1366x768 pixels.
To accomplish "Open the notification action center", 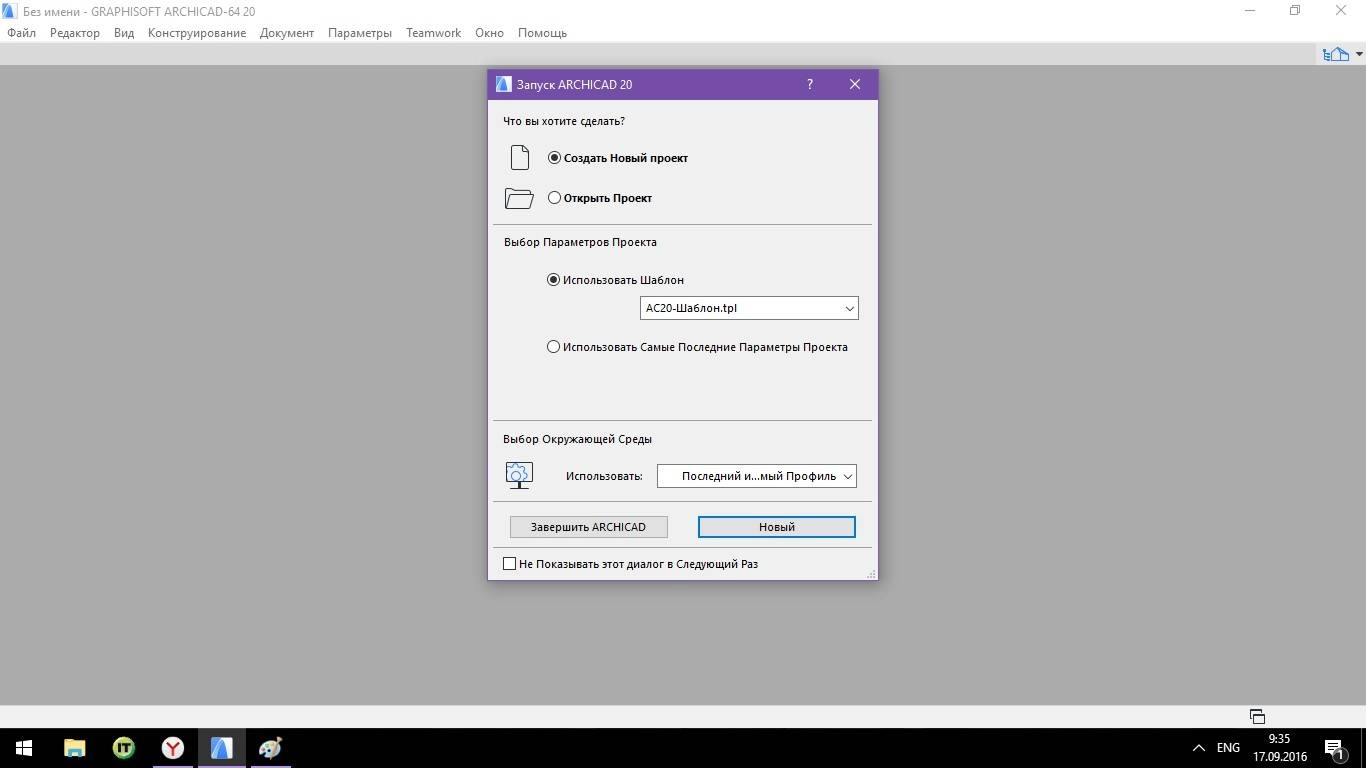I will (1335, 748).
